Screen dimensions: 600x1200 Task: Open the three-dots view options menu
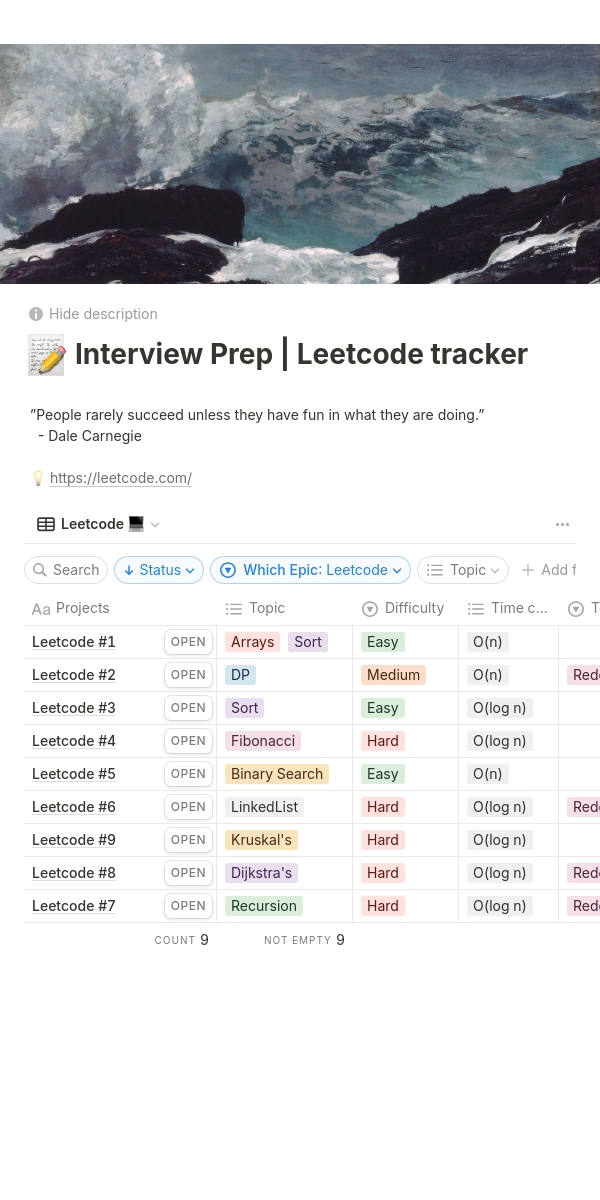[x=562, y=524]
